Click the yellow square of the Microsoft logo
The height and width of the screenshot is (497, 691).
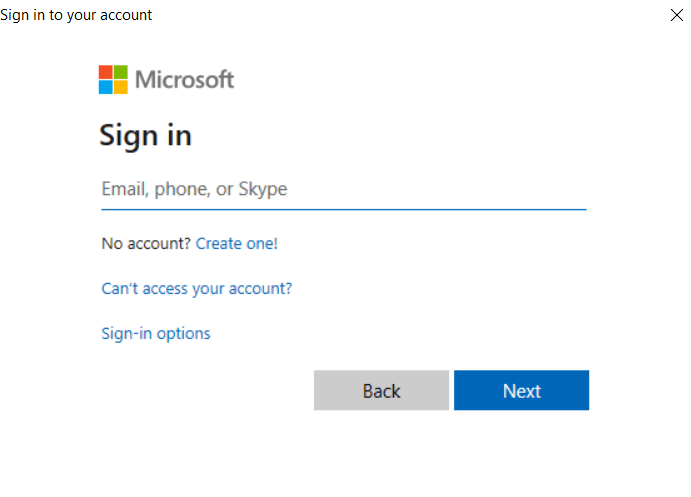120,87
